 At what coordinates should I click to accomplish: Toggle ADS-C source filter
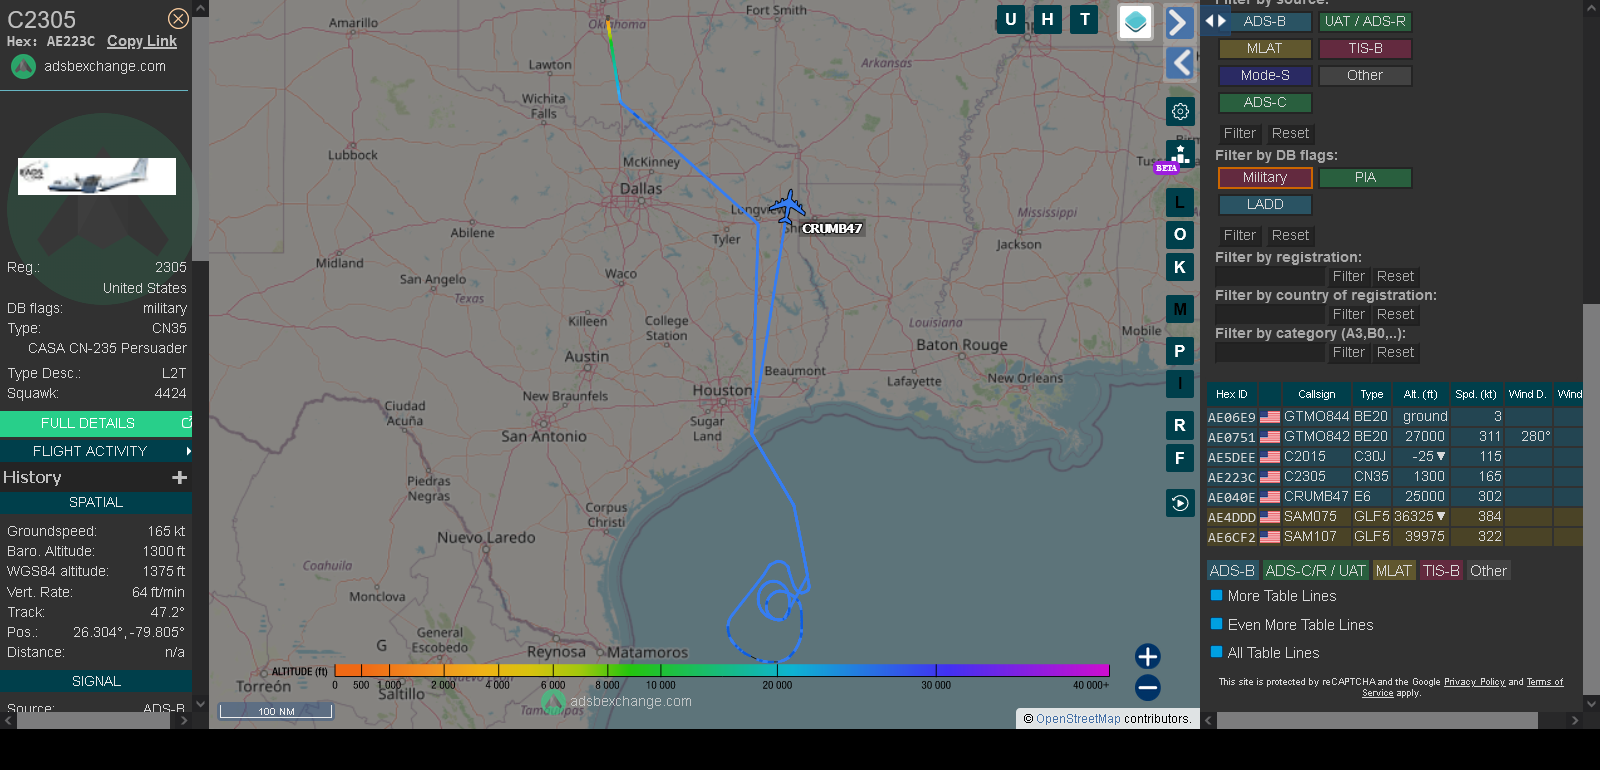1265,102
